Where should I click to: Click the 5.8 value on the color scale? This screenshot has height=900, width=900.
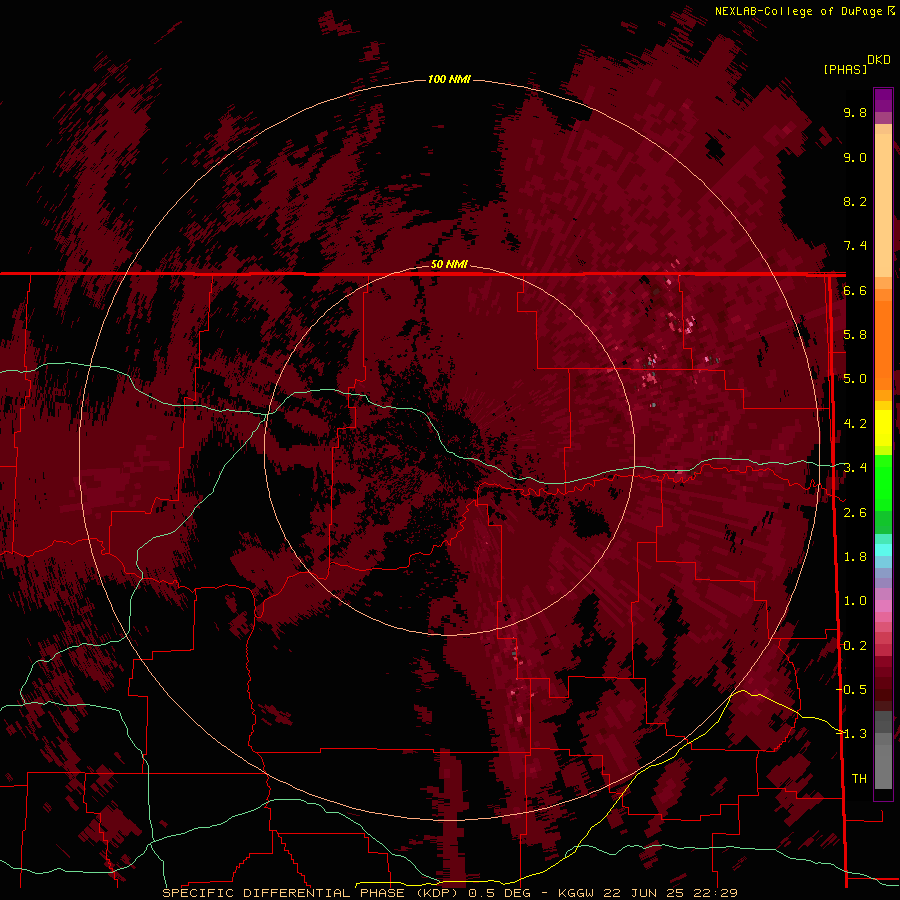click(855, 335)
